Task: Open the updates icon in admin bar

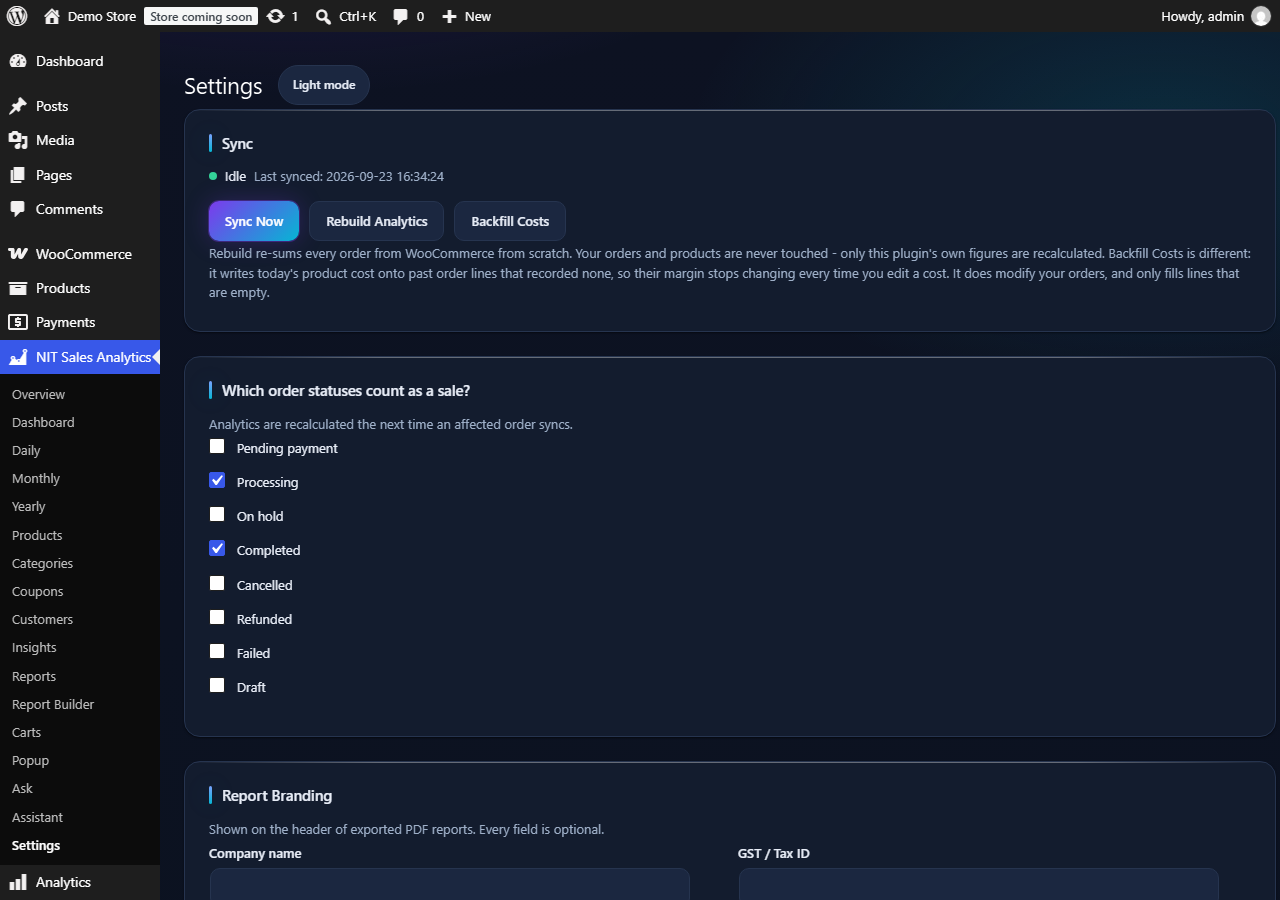Action: tap(276, 16)
